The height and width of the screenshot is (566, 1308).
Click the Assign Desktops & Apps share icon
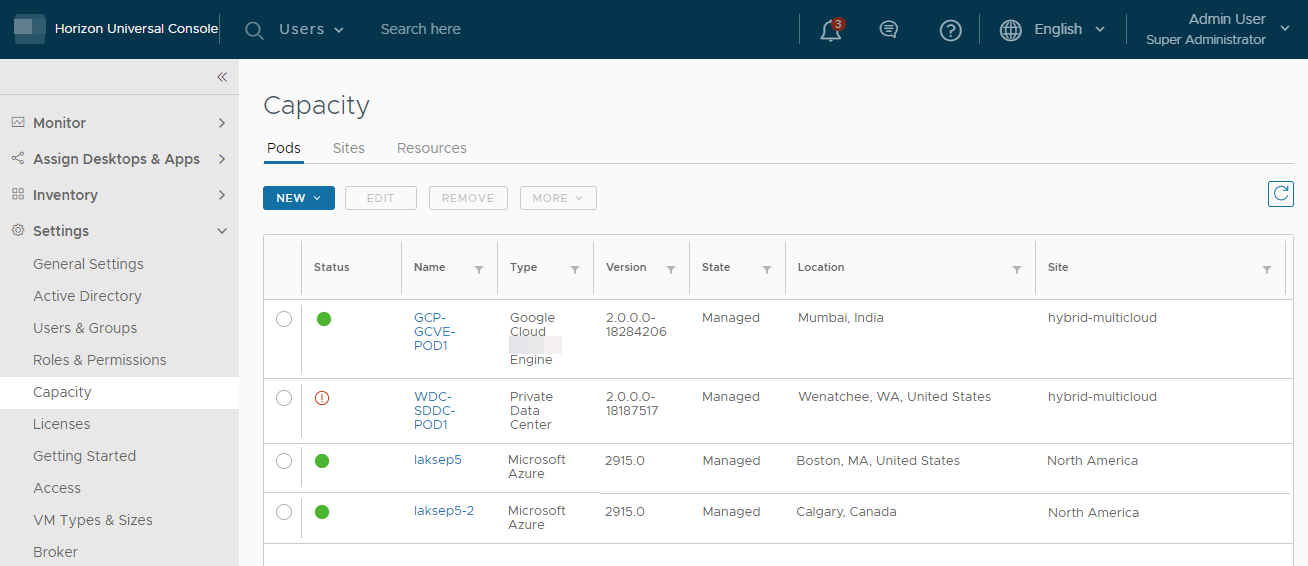18,158
